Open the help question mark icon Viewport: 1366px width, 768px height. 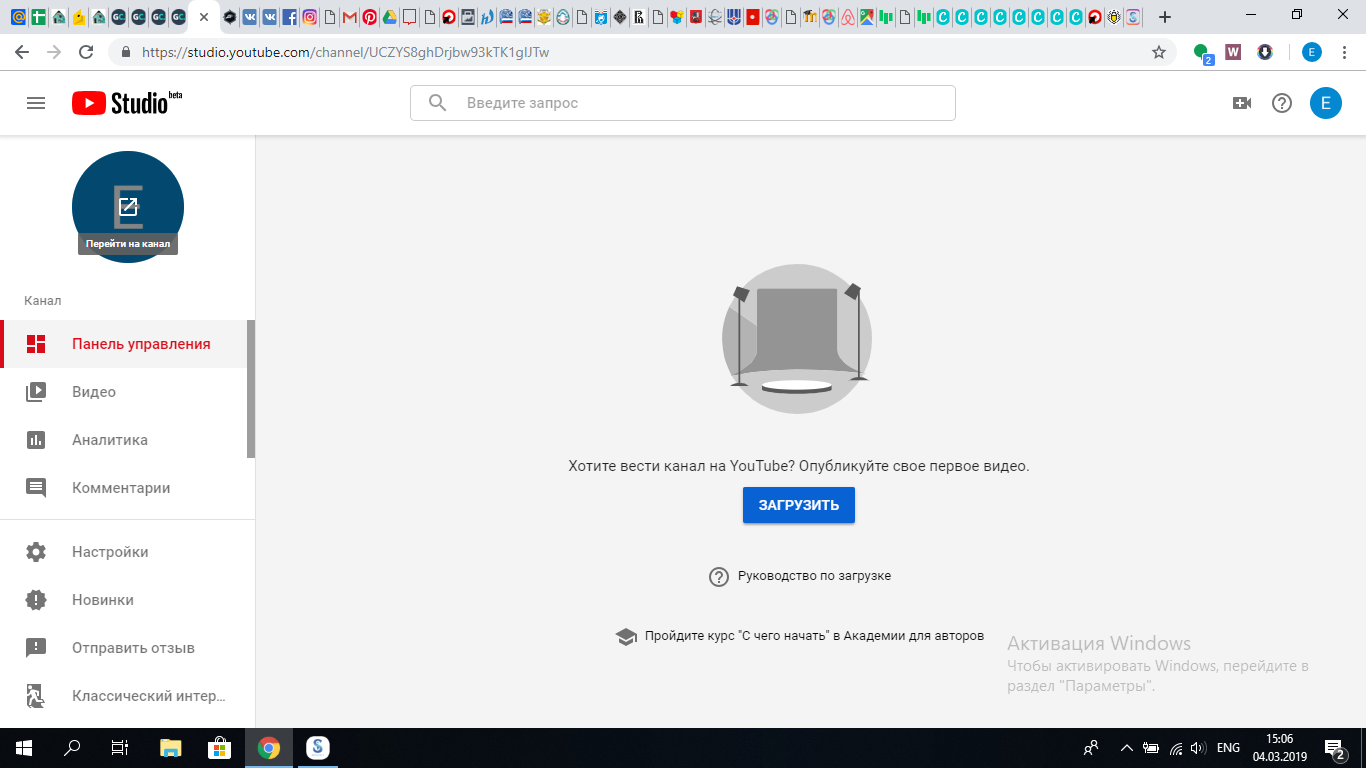1282,103
